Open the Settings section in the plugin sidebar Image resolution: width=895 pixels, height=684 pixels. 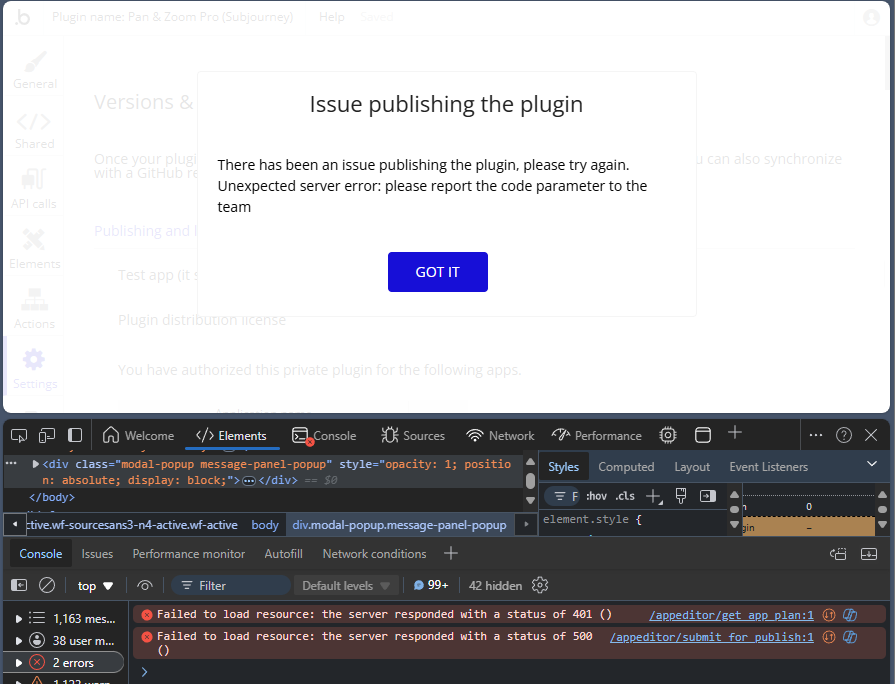pyautogui.click(x=34, y=368)
